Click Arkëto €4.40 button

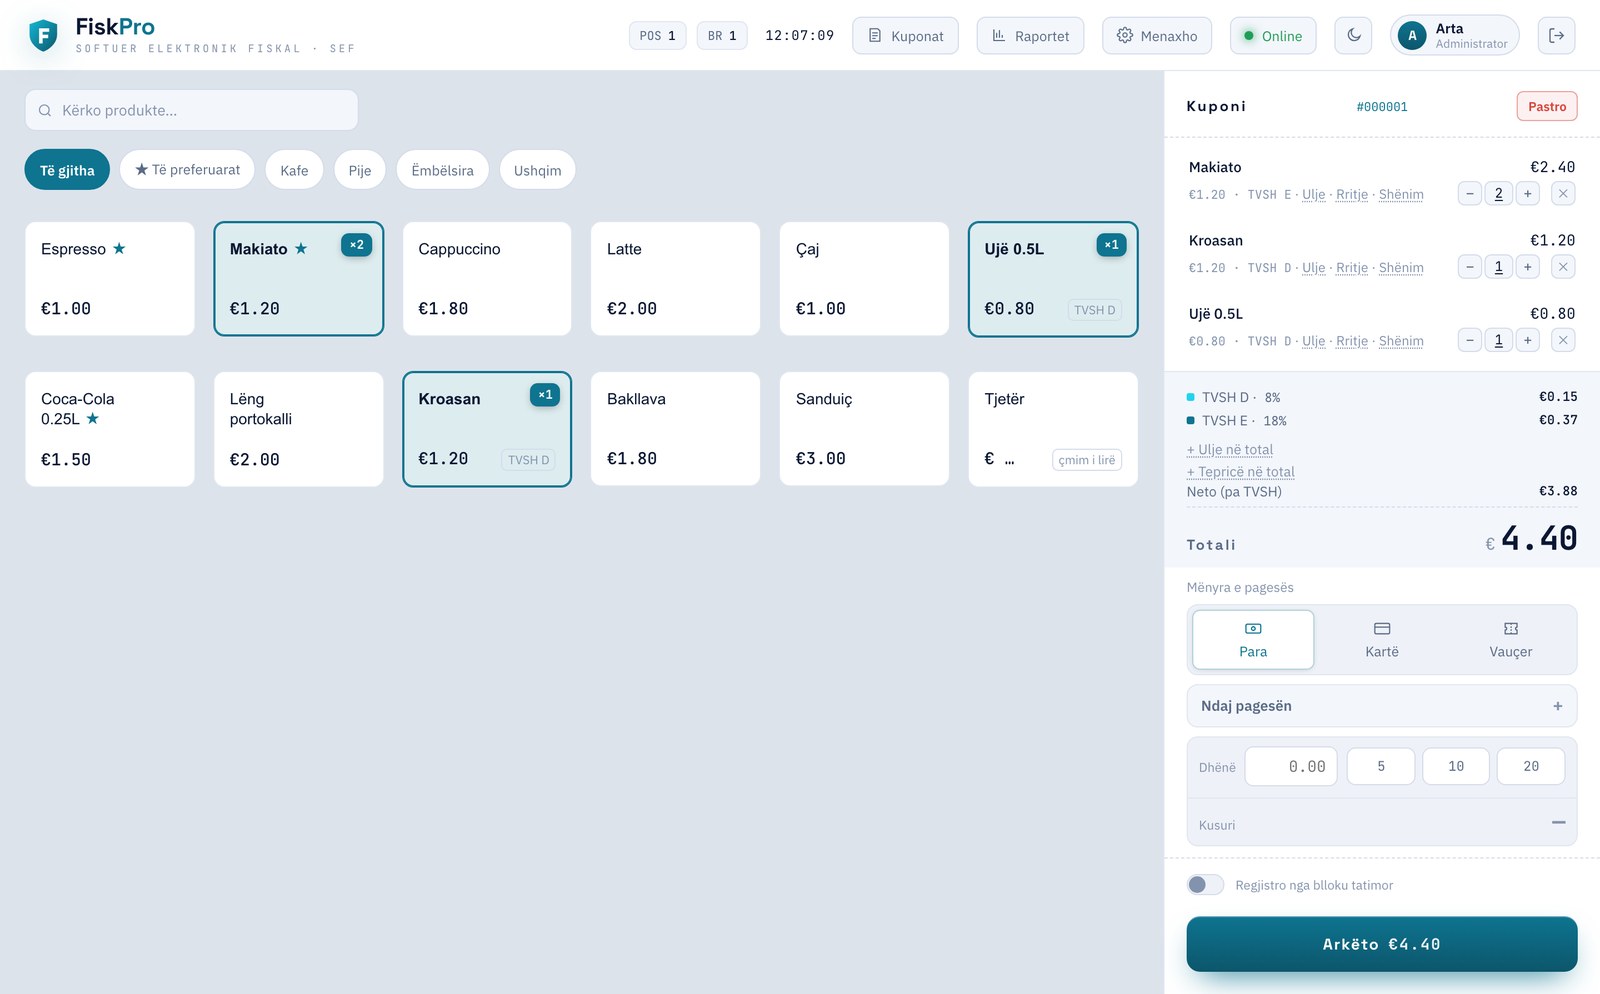coord(1382,944)
